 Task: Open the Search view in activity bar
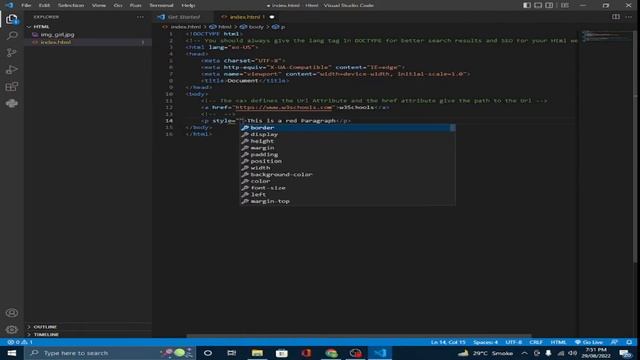[x=12, y=36]
